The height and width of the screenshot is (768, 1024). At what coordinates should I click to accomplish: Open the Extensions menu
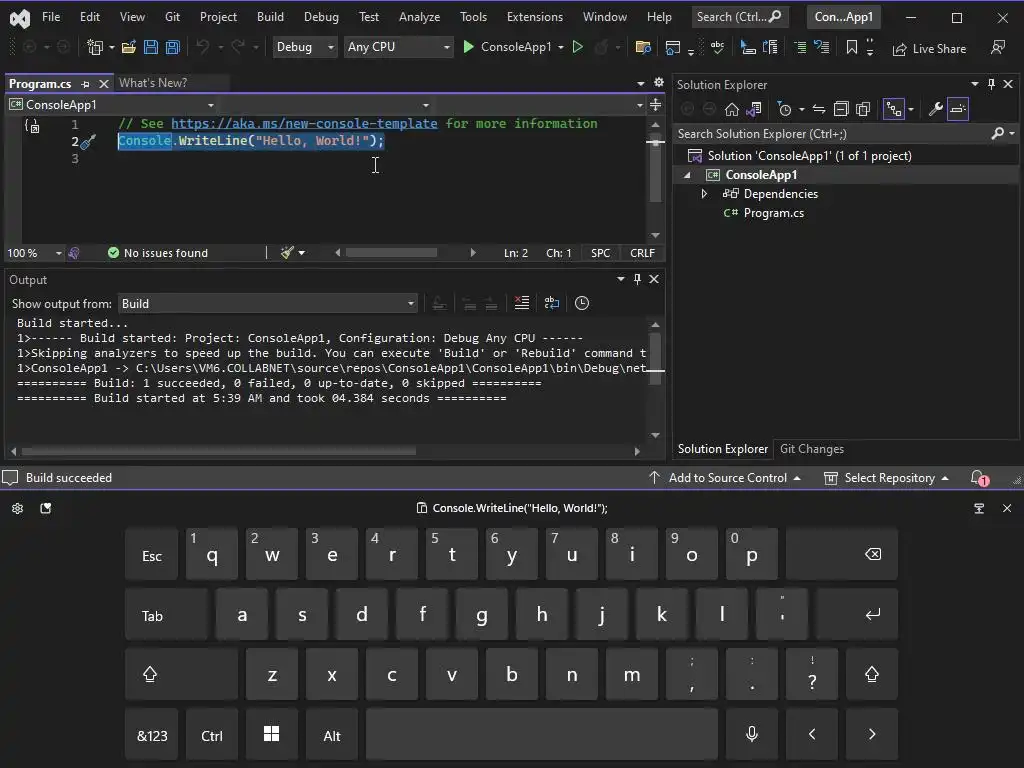[x=535, y=17]
